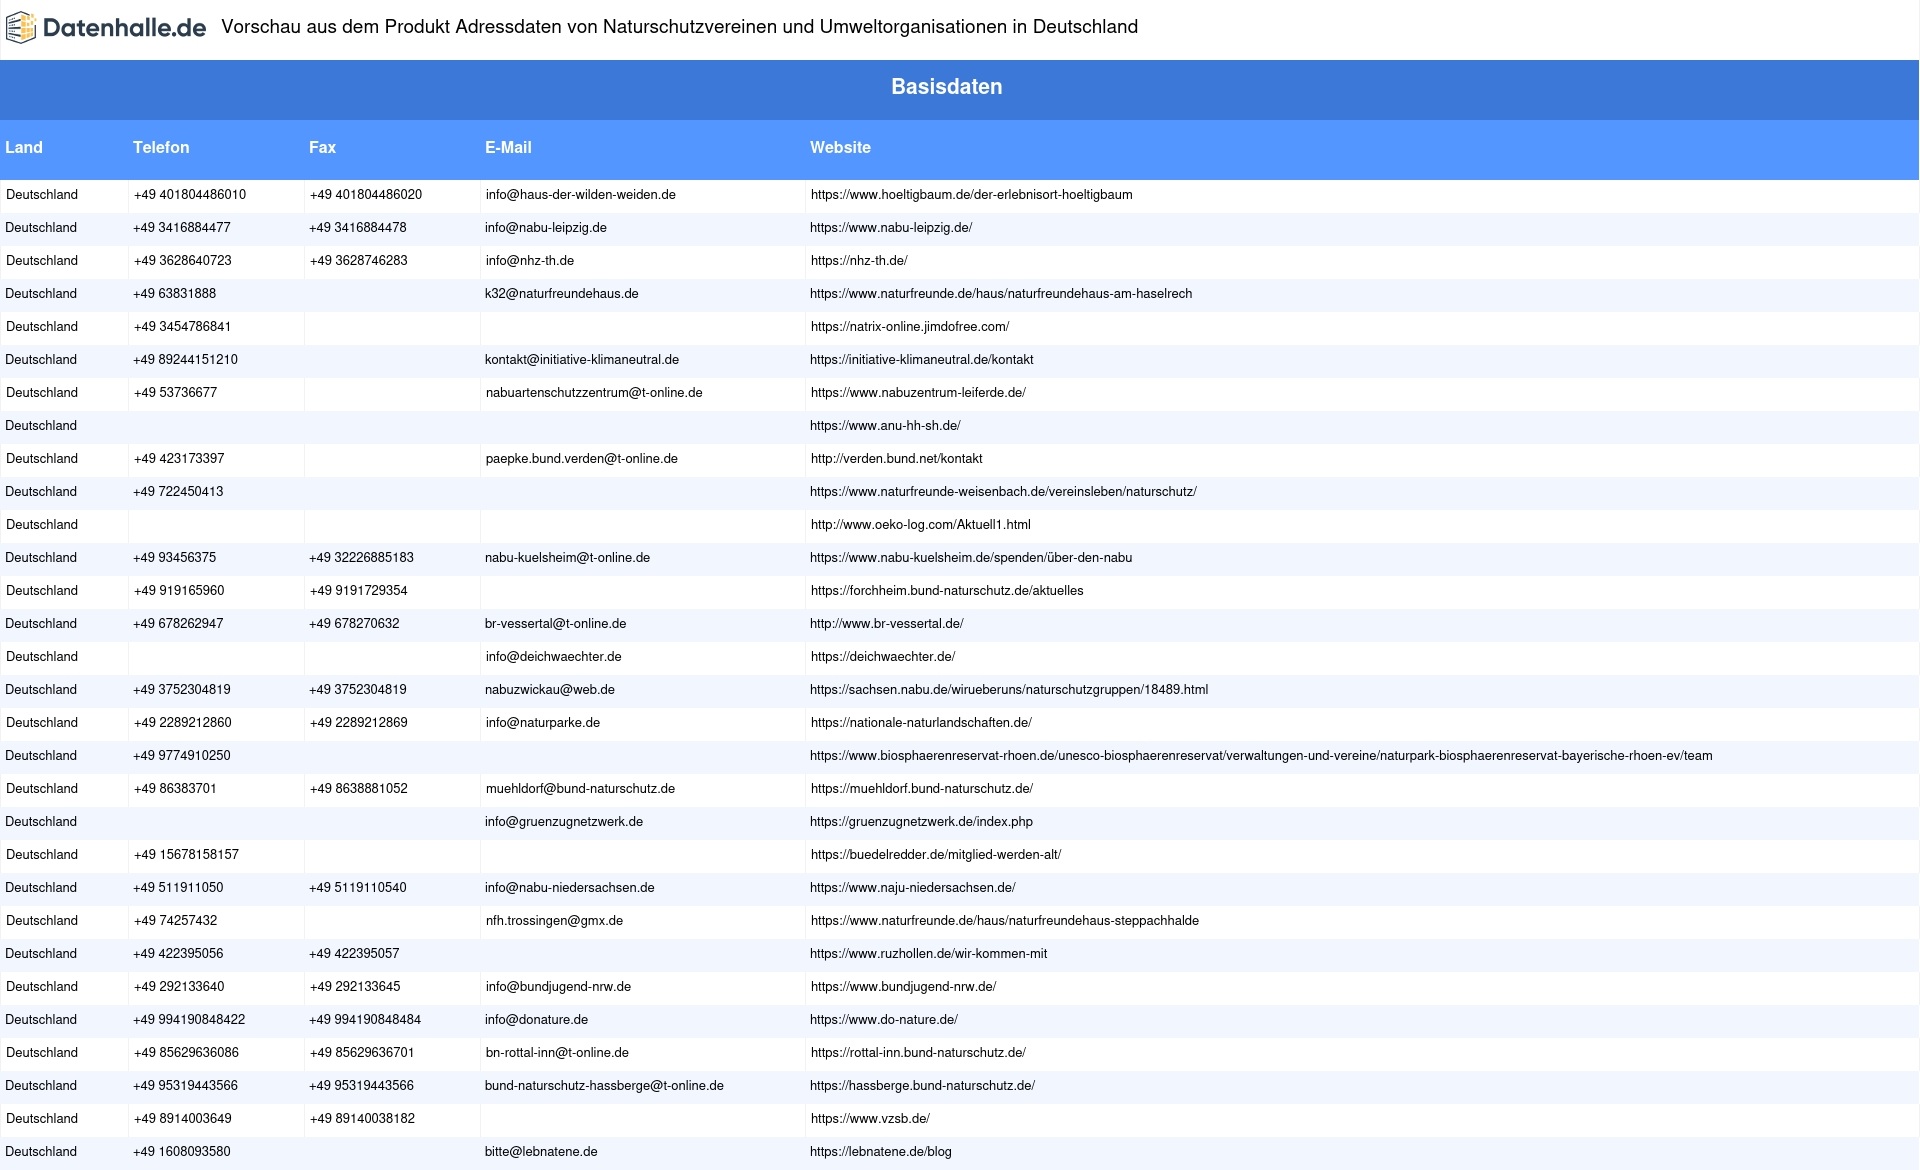
Task: Click the Land column header
Action: tap(24, 147)
